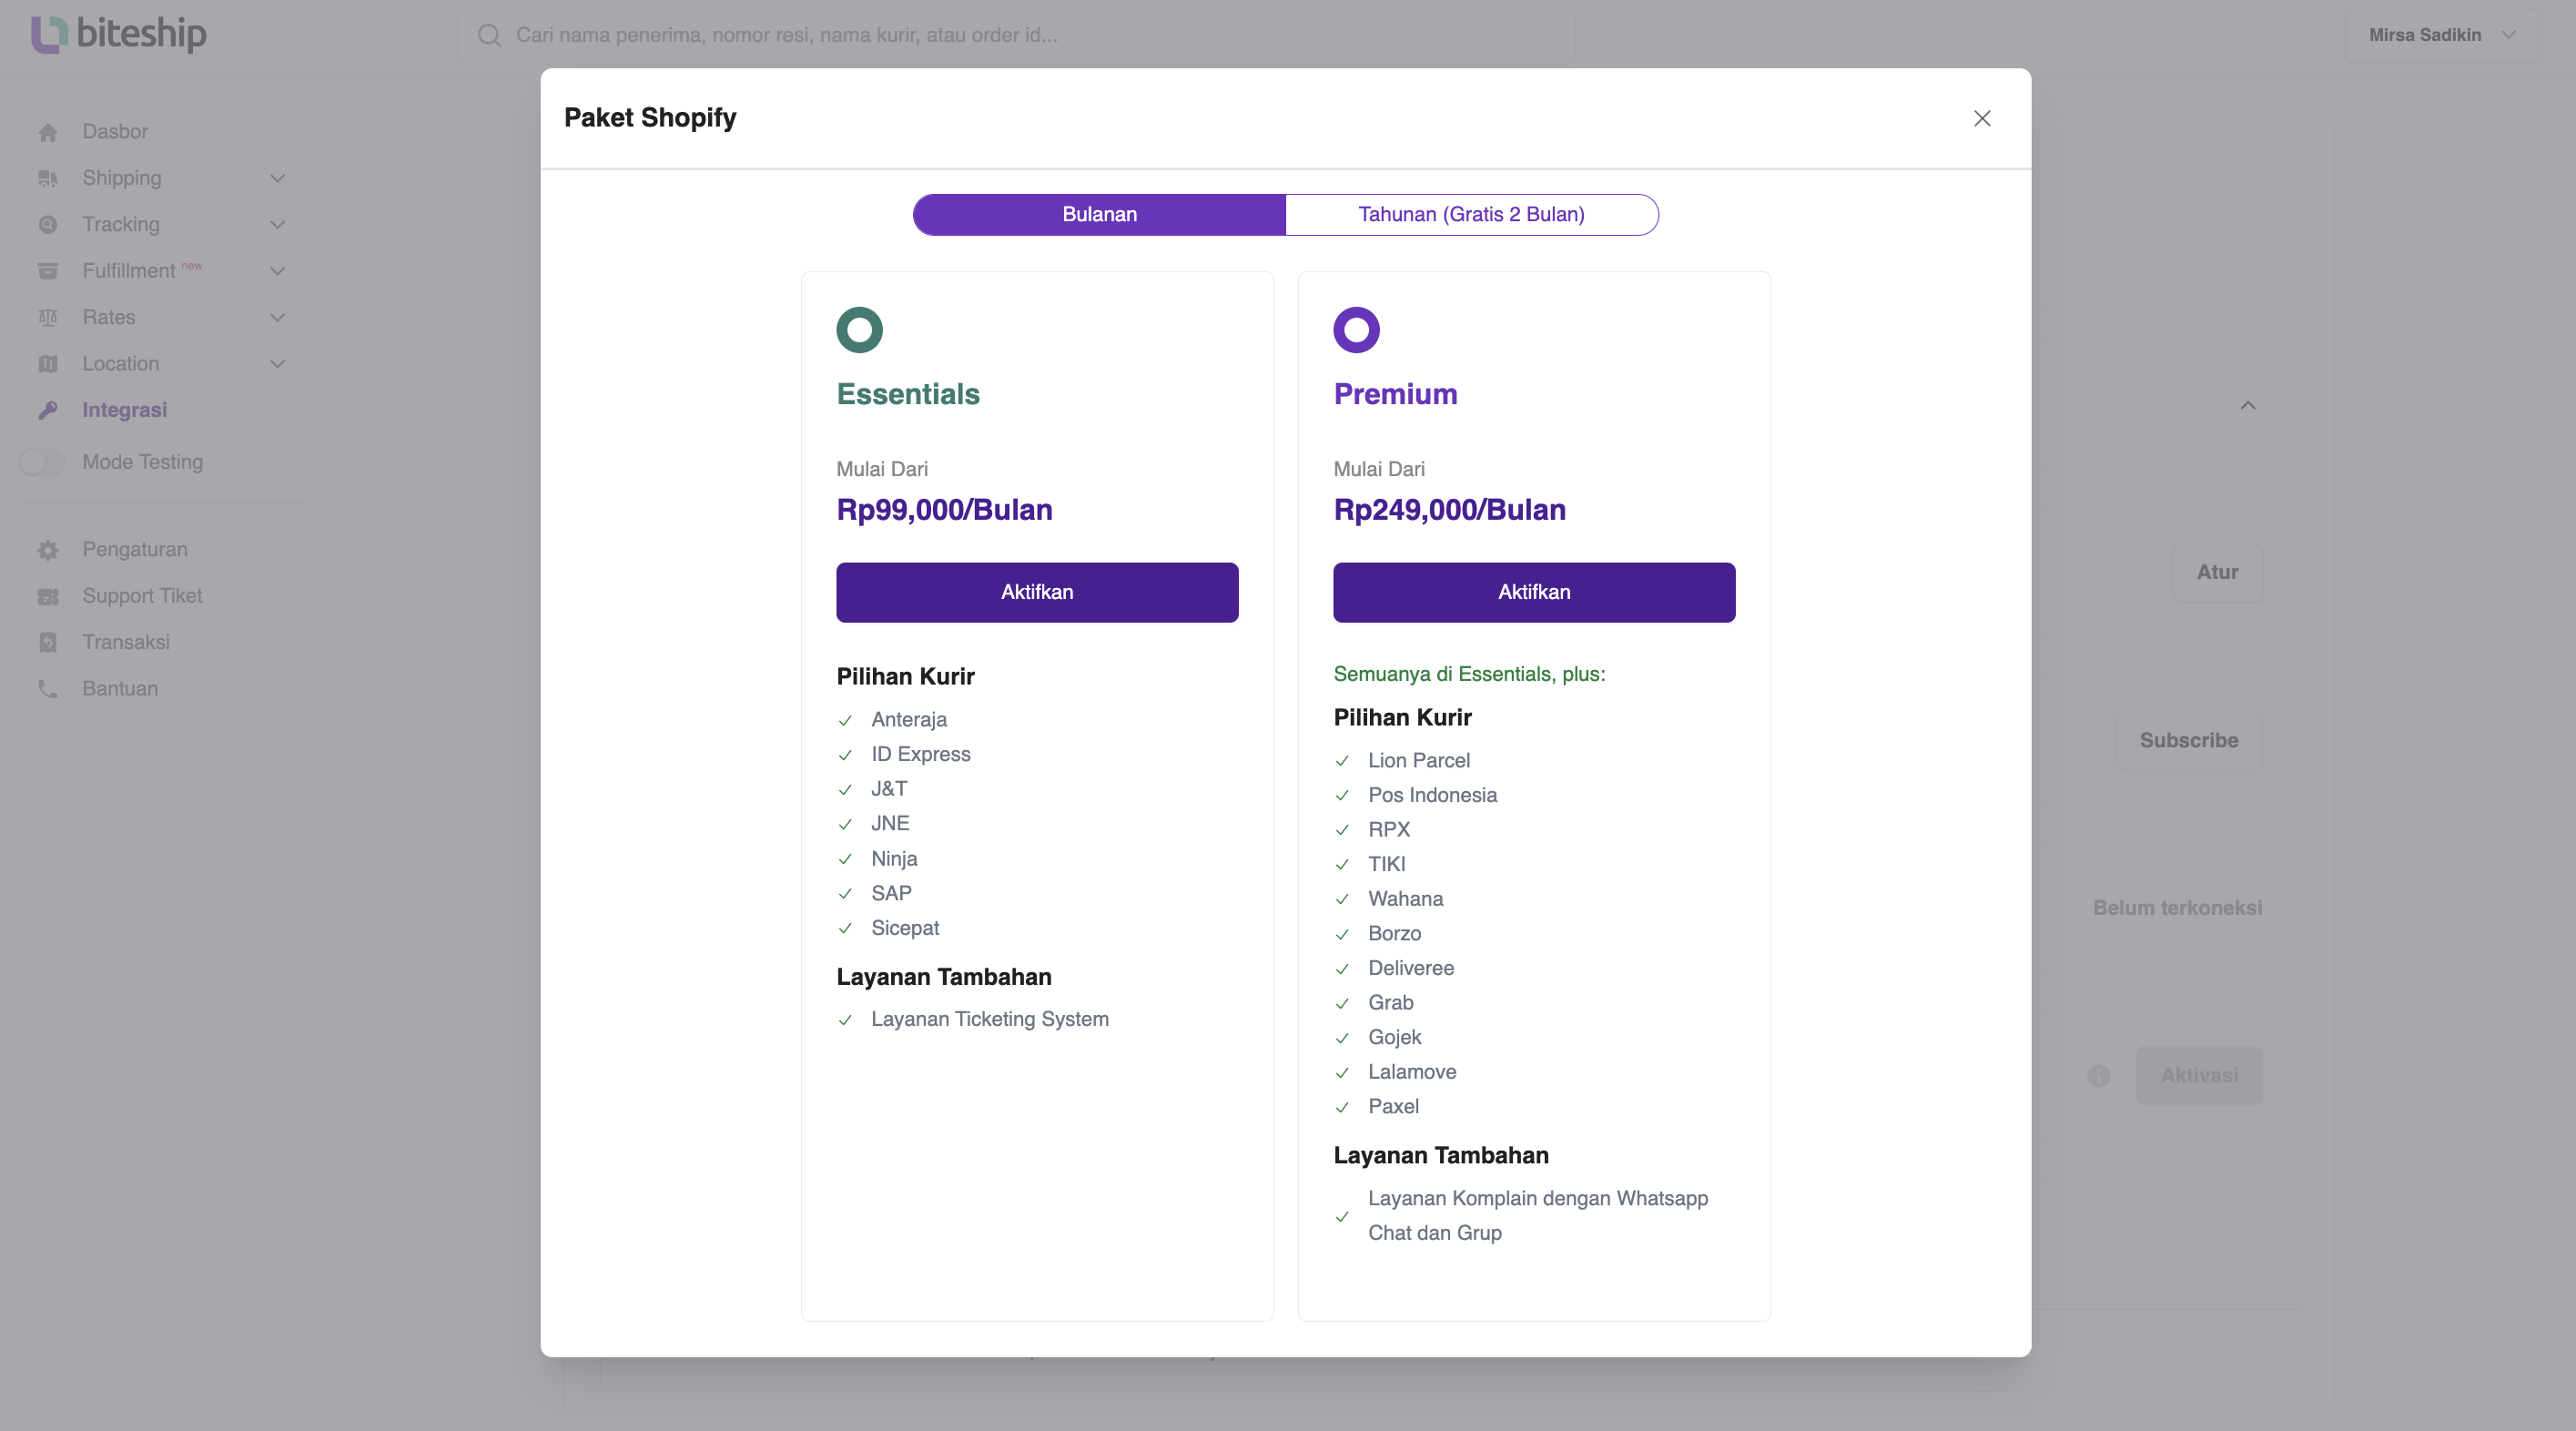Image resolution: width=2576 pixels, height=1431 pixels.
Task: Click the Sicepat courier entry
Action: coord(905,928)
